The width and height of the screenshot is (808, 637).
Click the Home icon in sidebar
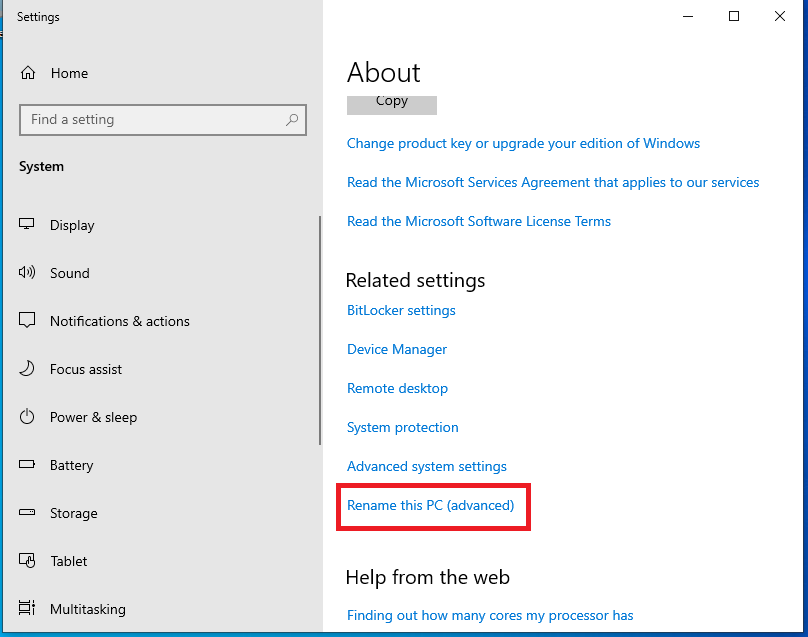click(x=28, y=73)
